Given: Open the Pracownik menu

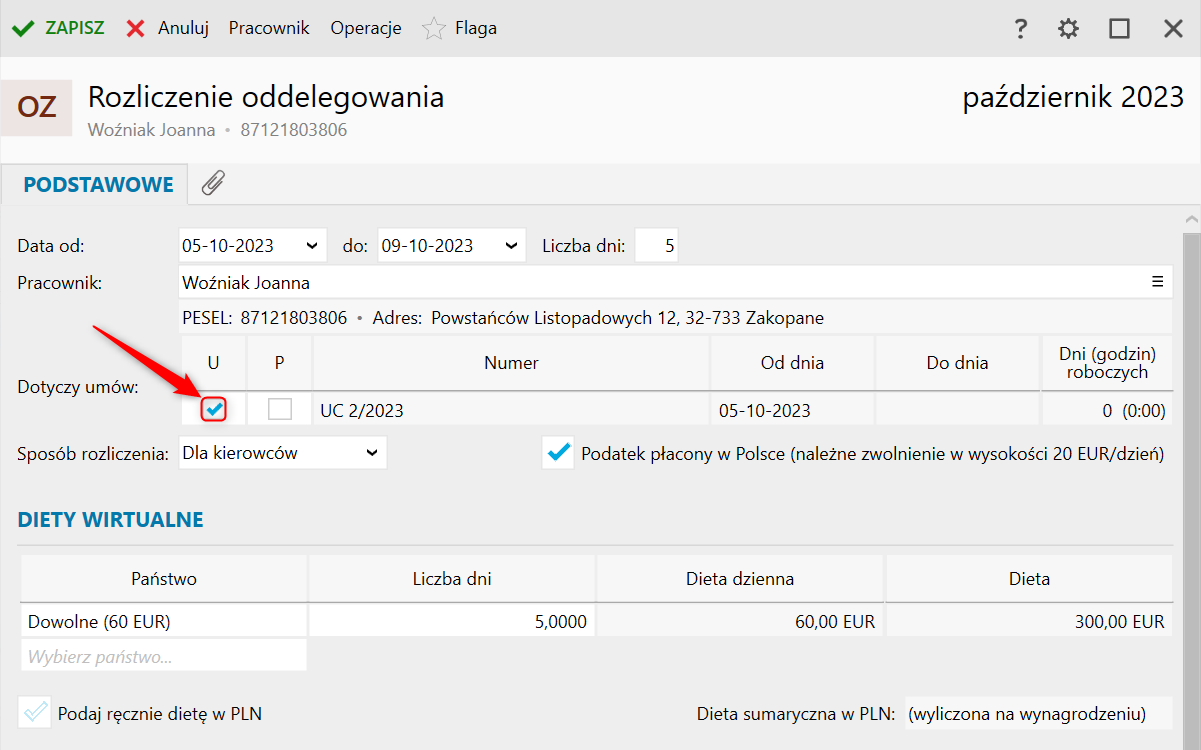Looking at the screenshot, I should click(x=269, y=28).
